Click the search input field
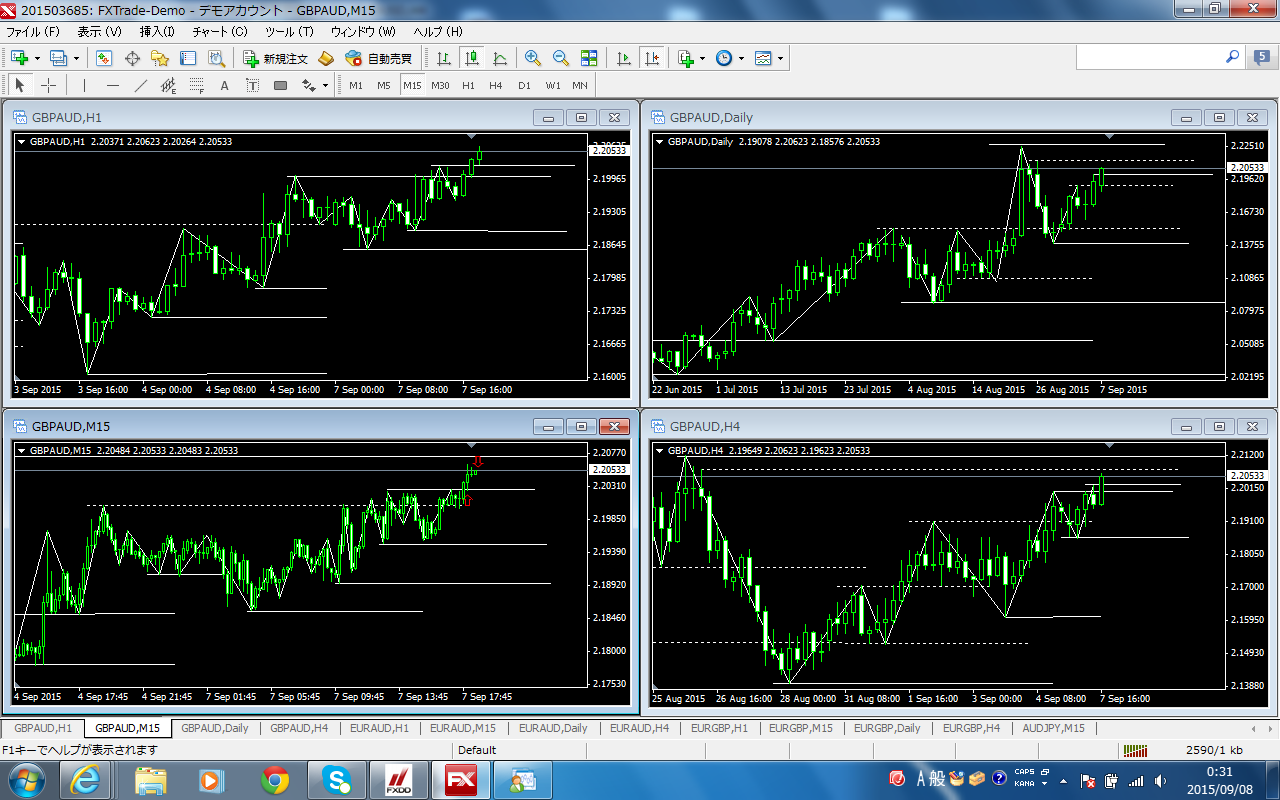 point(1148,58)
